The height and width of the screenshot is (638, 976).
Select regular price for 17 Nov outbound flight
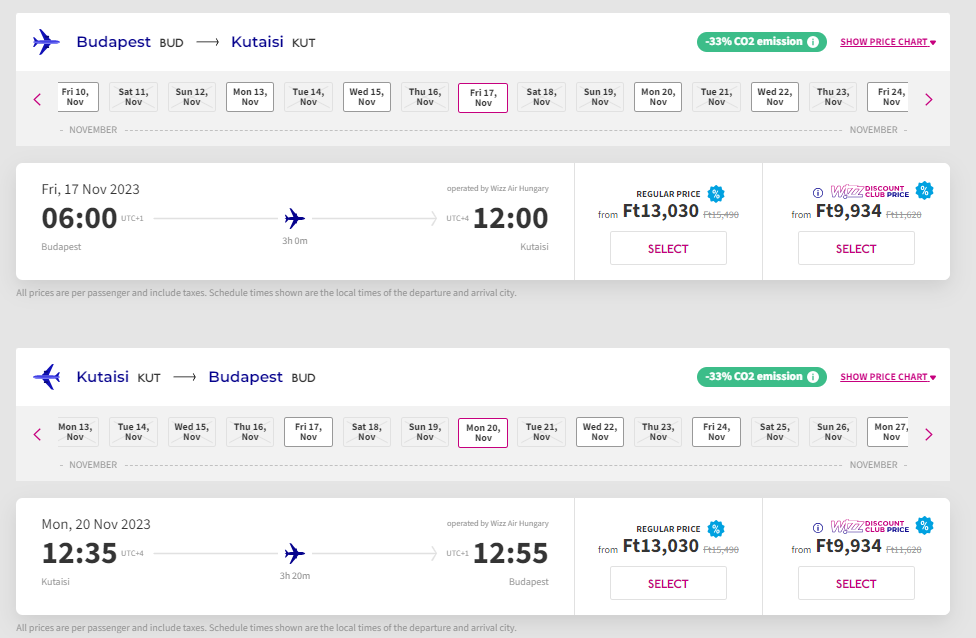point(668,249)
